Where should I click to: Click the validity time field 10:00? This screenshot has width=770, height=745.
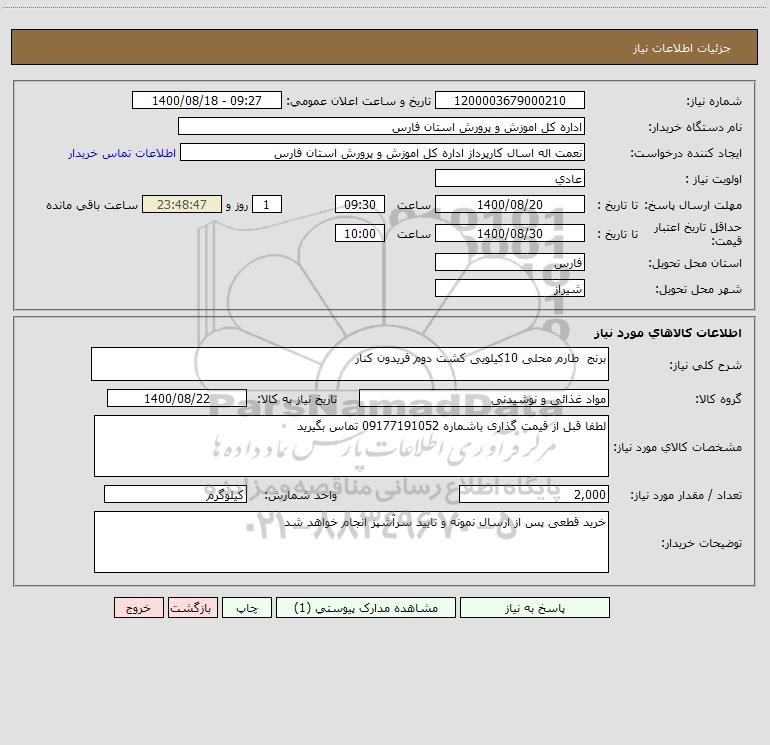(359, 233)
